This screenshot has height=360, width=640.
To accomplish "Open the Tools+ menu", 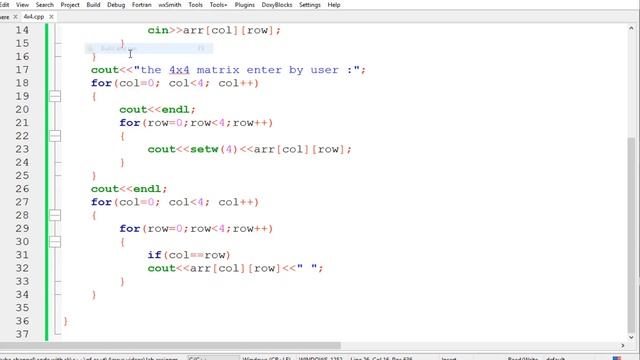I will point(218,5).
